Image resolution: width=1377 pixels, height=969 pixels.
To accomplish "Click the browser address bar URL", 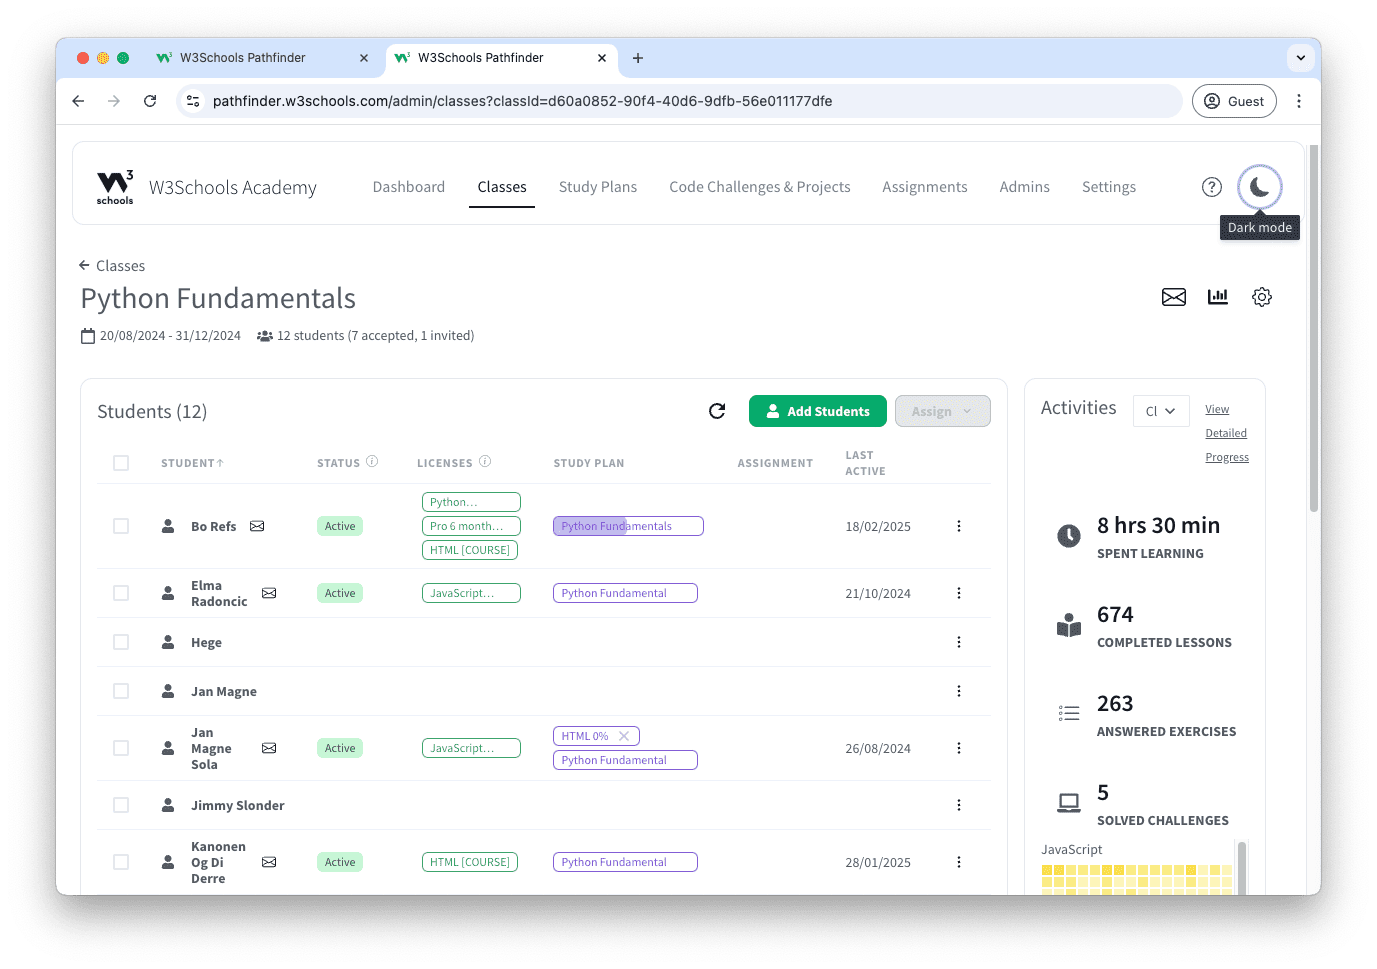I will pyautogui.click(x=522, y=101).
